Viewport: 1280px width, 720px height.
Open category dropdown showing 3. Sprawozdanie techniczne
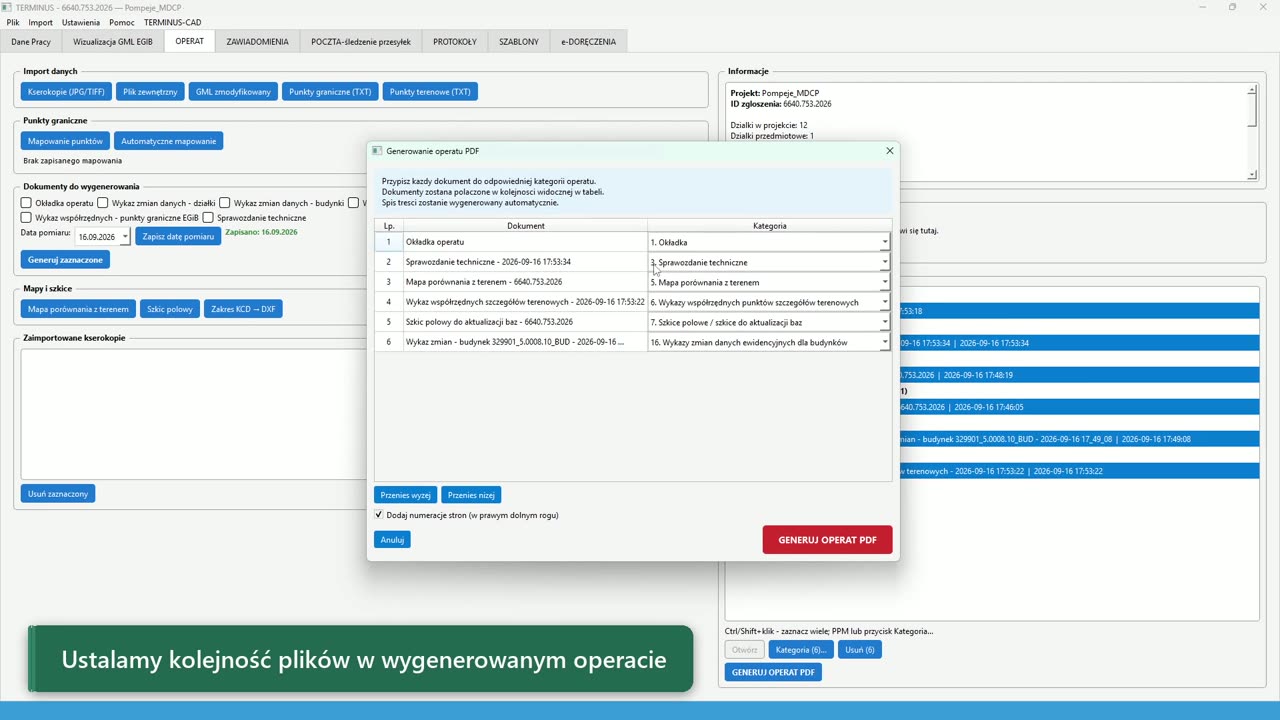click(884, 262)
